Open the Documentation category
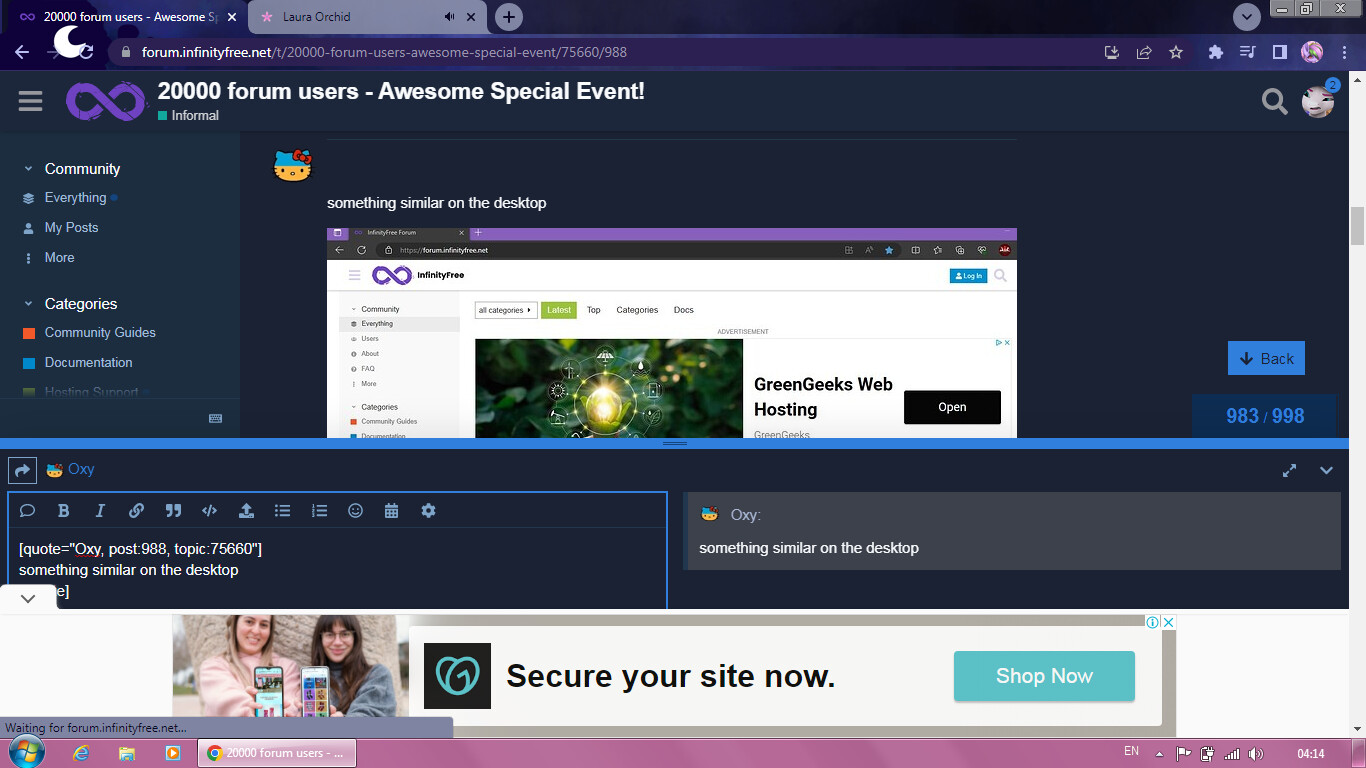The width and height of the screenshot is (1366, 768). point(88,363)
